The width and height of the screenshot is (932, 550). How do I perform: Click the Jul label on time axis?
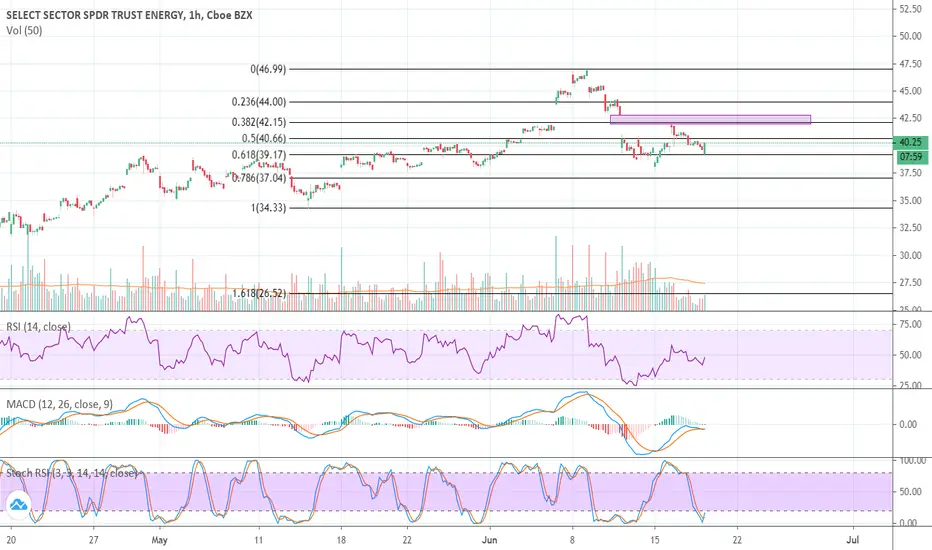tap(852, 540)
